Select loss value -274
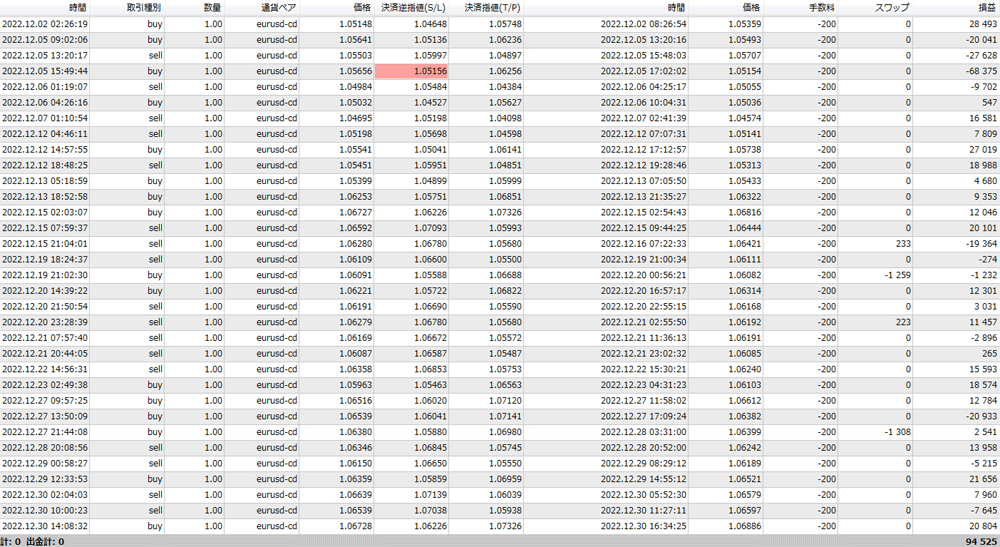Image resolution: width=1000 pixels, height=547 pixels. coord(988,259)
